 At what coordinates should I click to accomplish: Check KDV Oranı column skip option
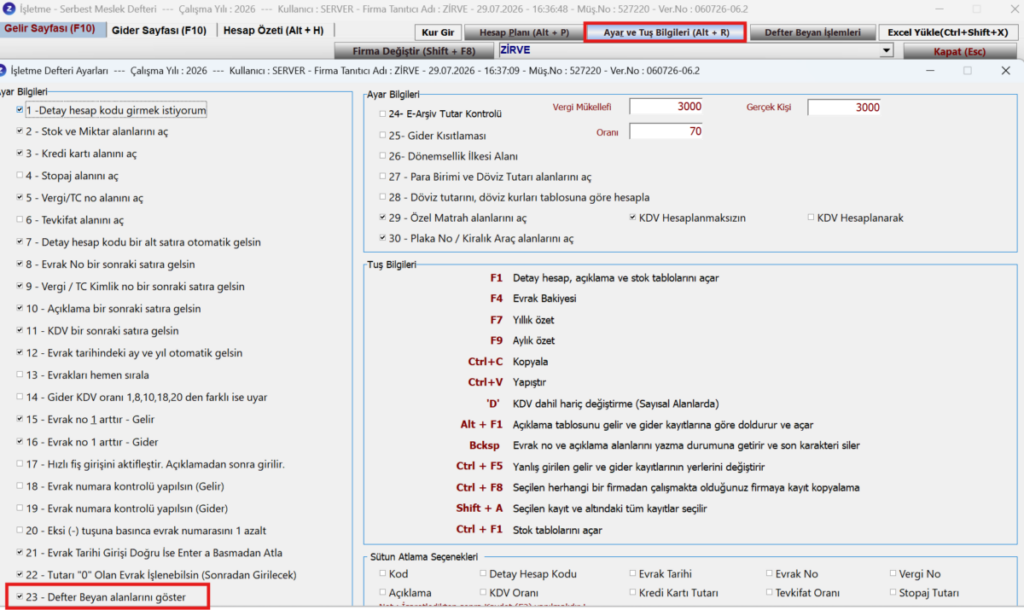483,592
